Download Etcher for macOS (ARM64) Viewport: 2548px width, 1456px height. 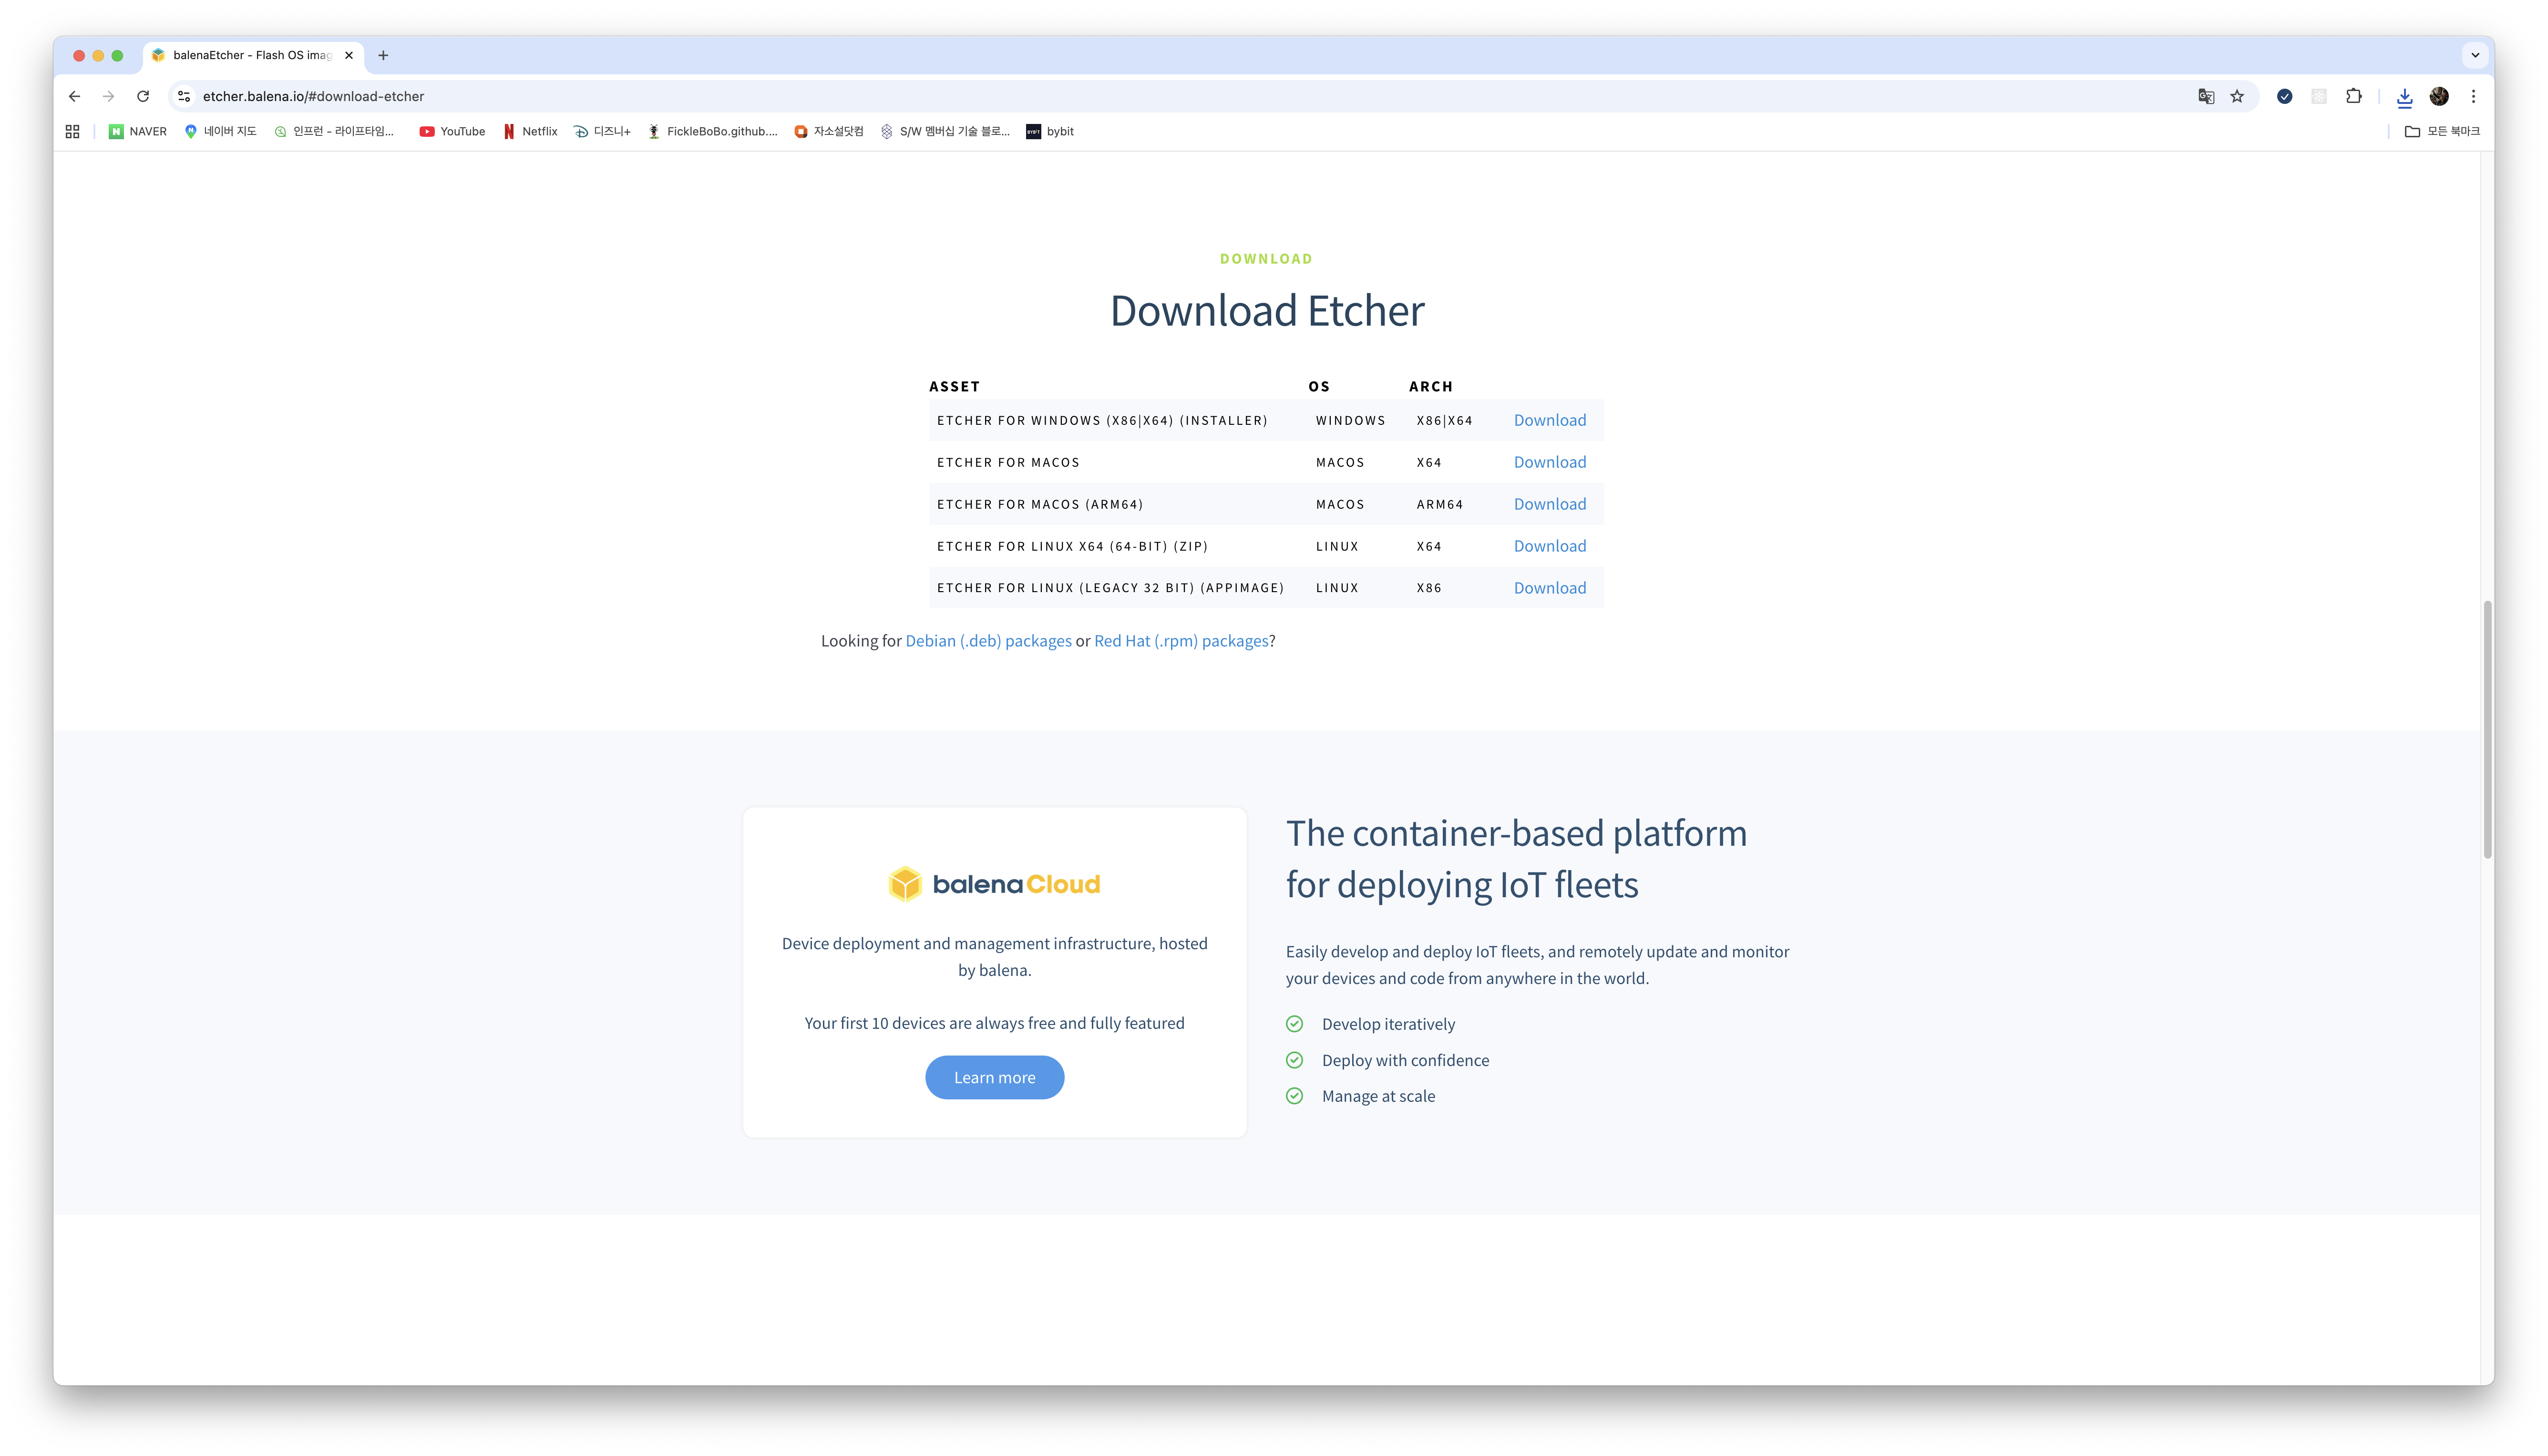(1549, 504)
